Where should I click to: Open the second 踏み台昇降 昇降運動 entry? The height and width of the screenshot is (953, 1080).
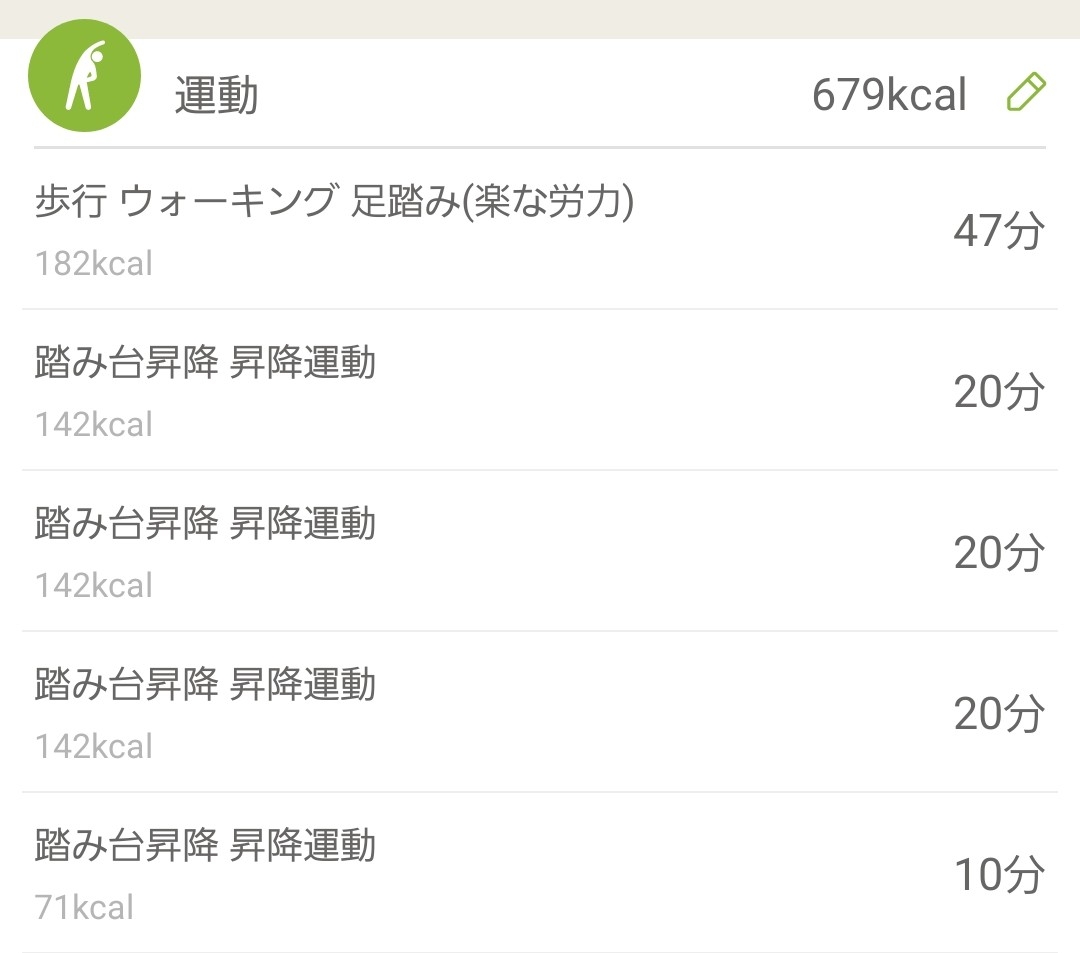click(206, 523)
